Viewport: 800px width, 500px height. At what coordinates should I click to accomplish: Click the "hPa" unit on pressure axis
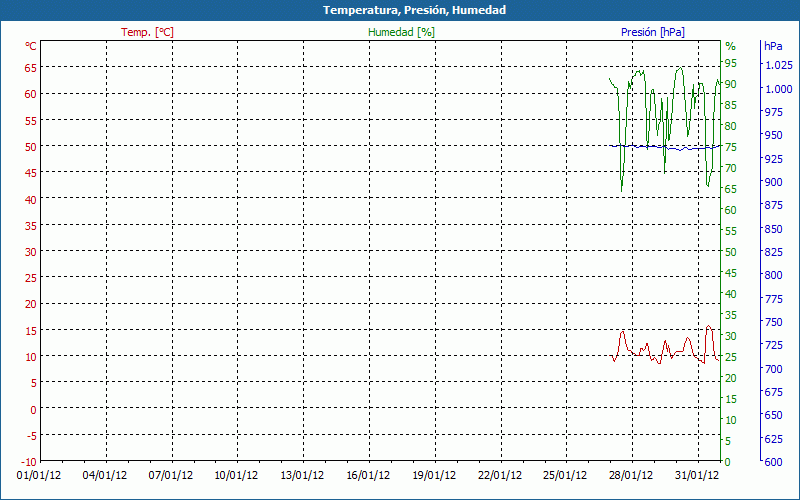coord(773,46)
